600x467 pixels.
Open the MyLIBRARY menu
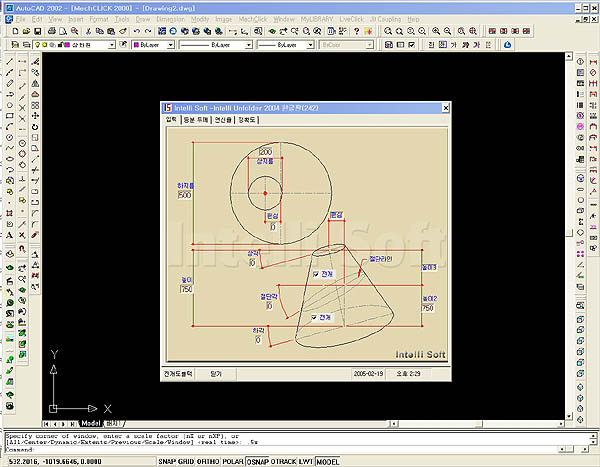click(317, 19)
